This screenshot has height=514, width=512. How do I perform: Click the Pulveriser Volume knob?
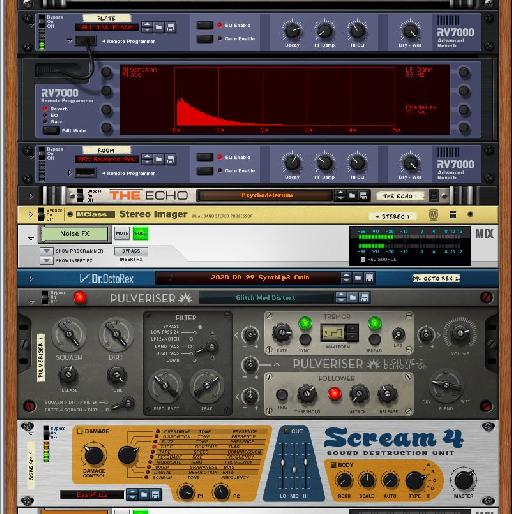(x=460, y=333)
